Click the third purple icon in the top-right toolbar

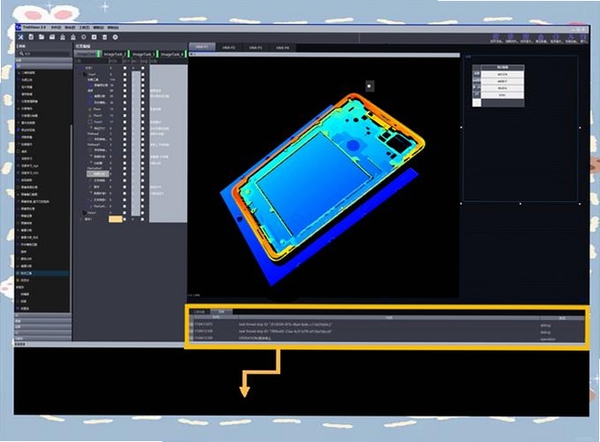click(525, 37)
